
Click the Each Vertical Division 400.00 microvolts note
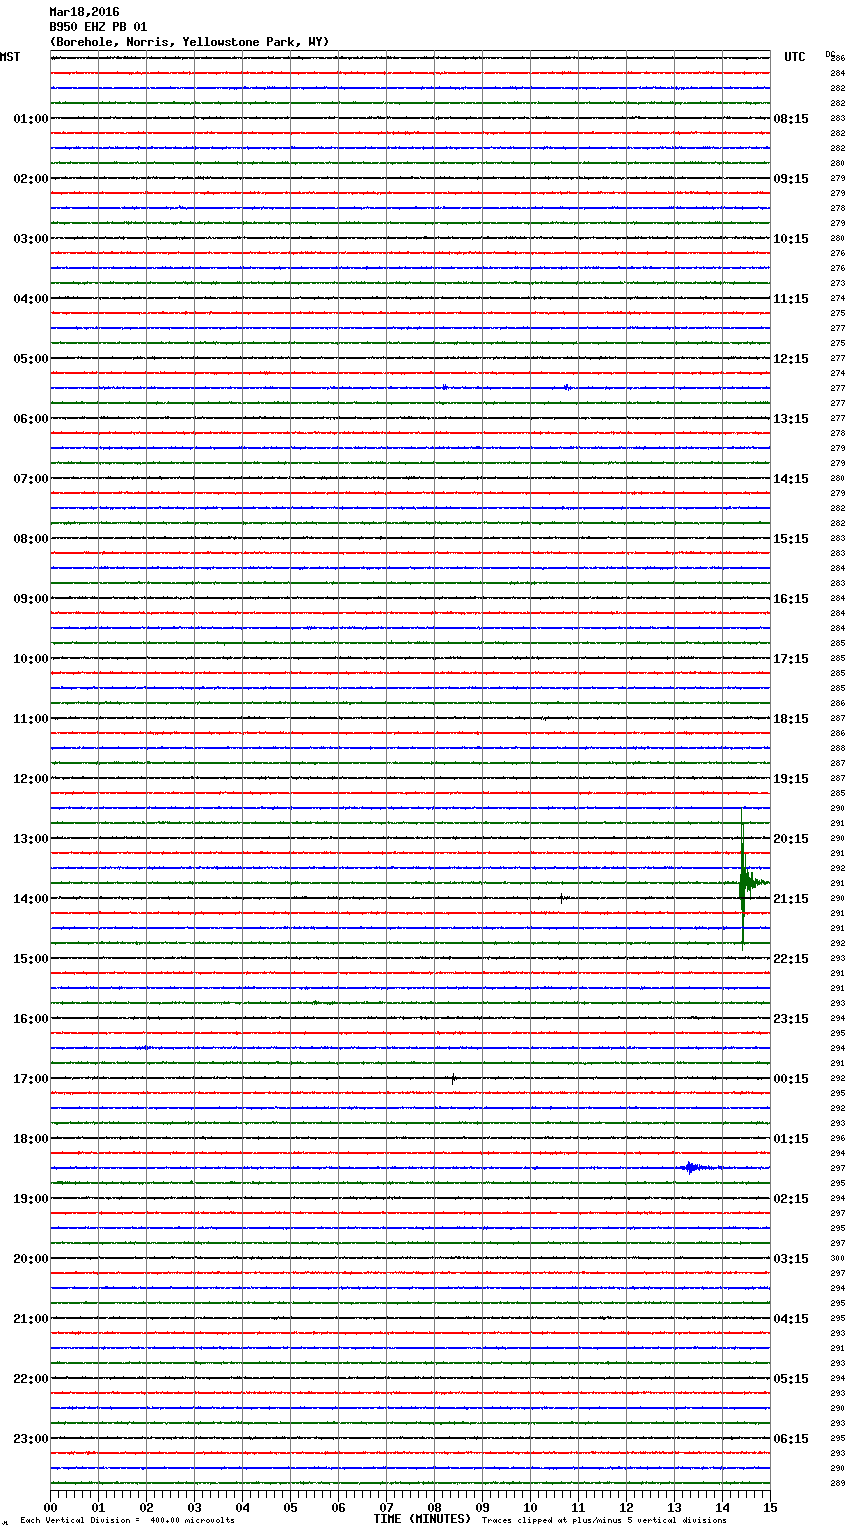pyautogui.click(x=127, y=1520)
